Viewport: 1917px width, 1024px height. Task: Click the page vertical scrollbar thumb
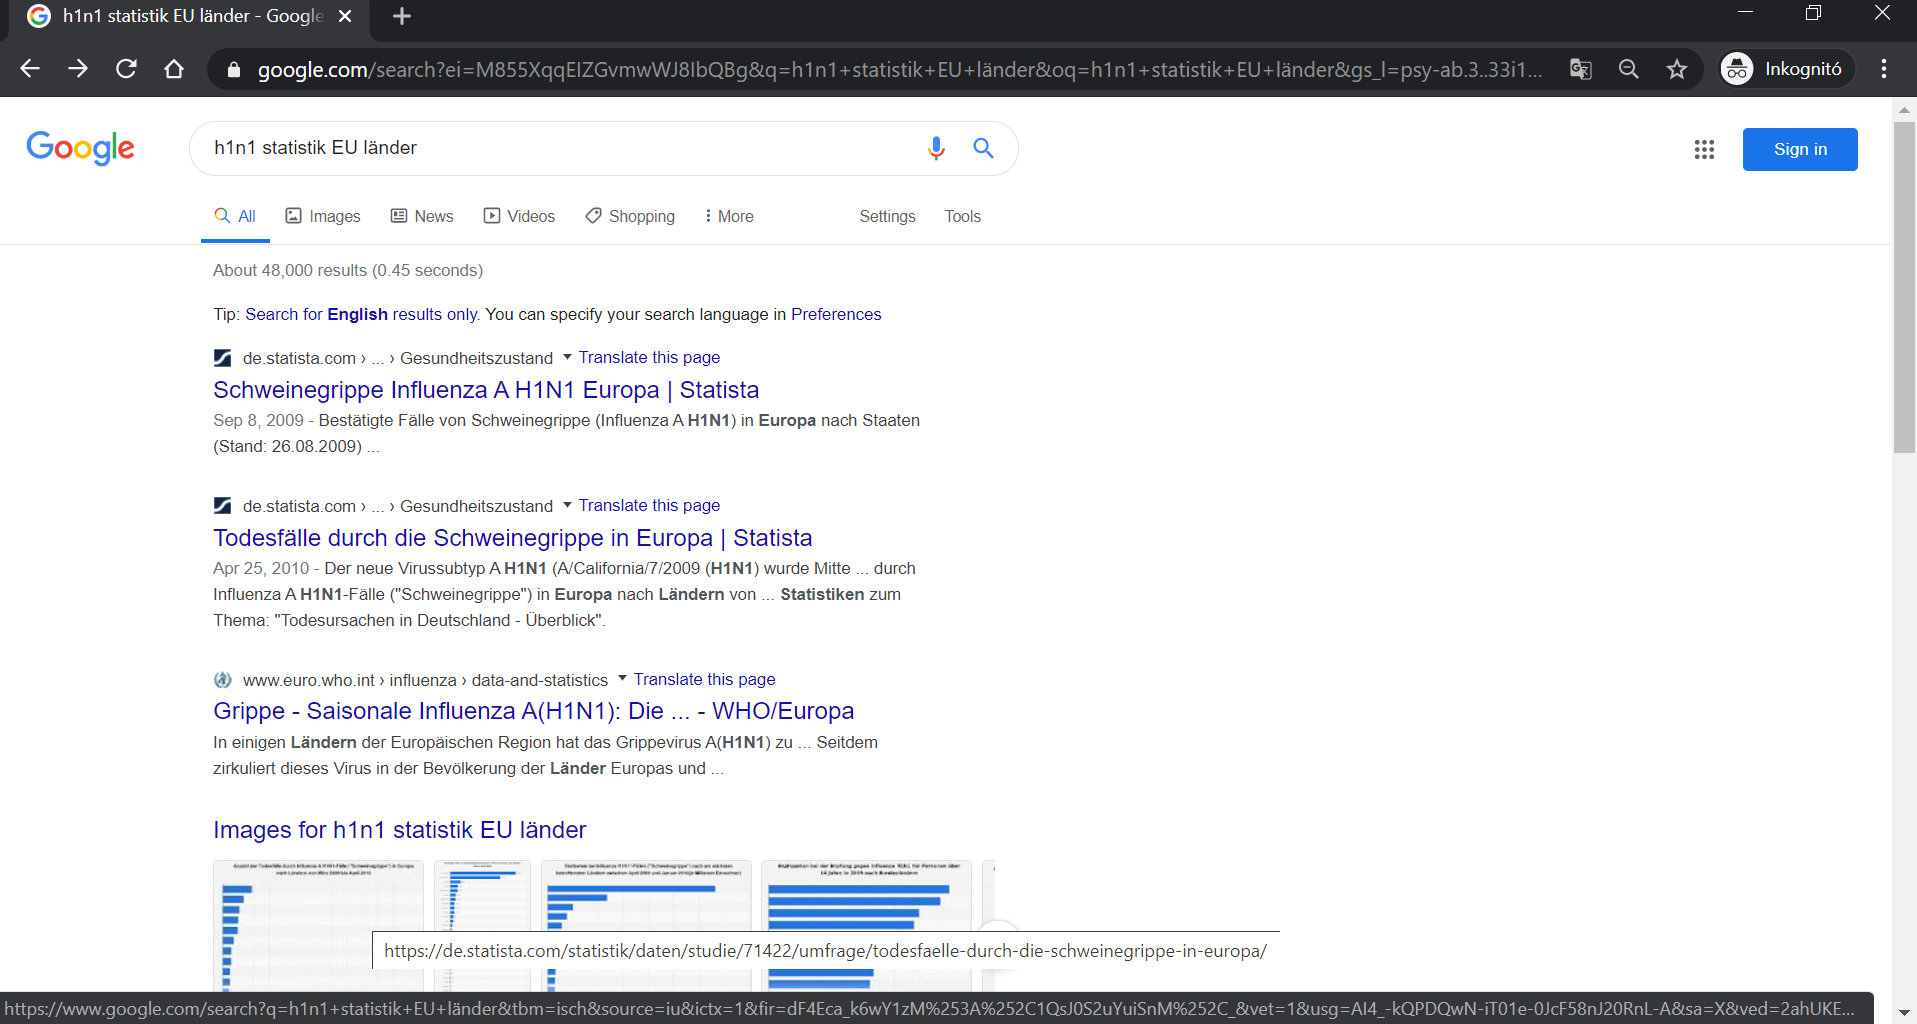[1904, 288]
